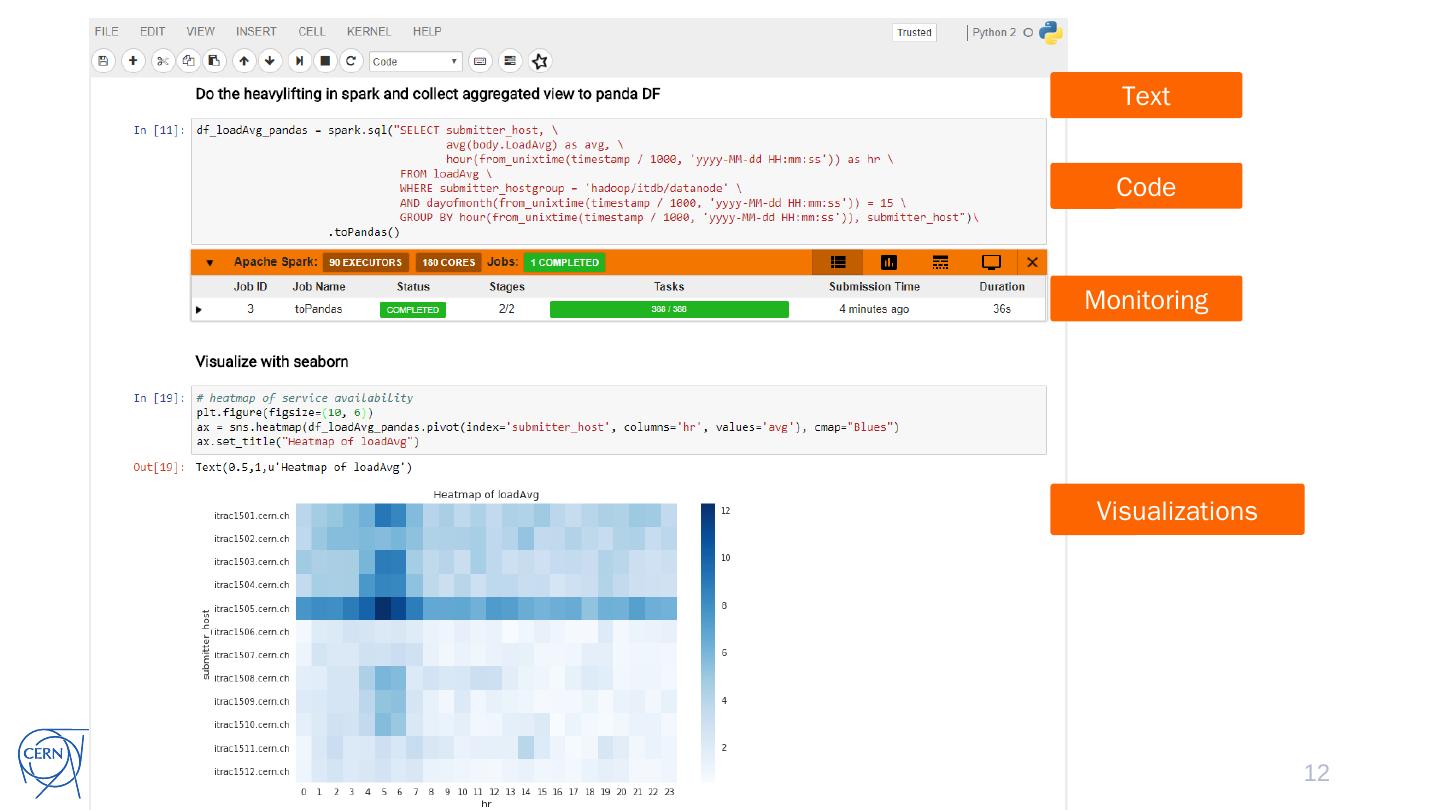Open the FILE menu

(106, 32)
